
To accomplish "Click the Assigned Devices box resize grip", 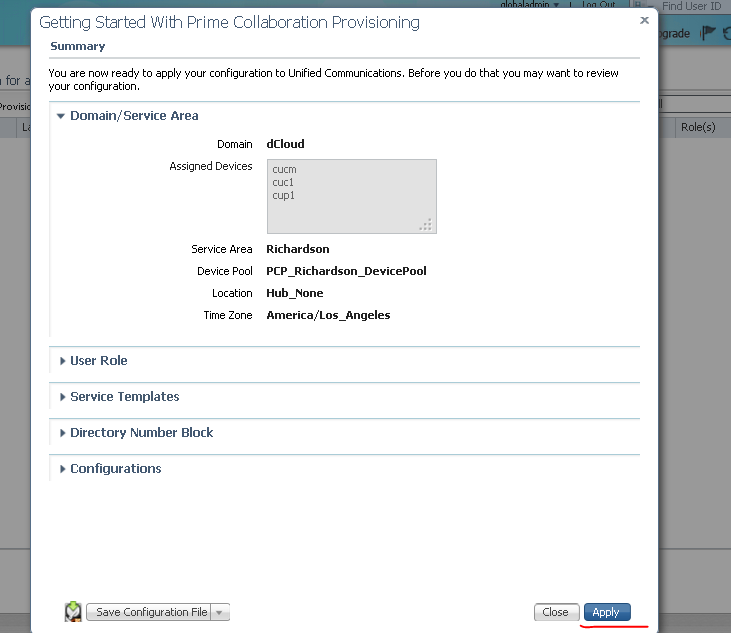I will click(426, 225).
